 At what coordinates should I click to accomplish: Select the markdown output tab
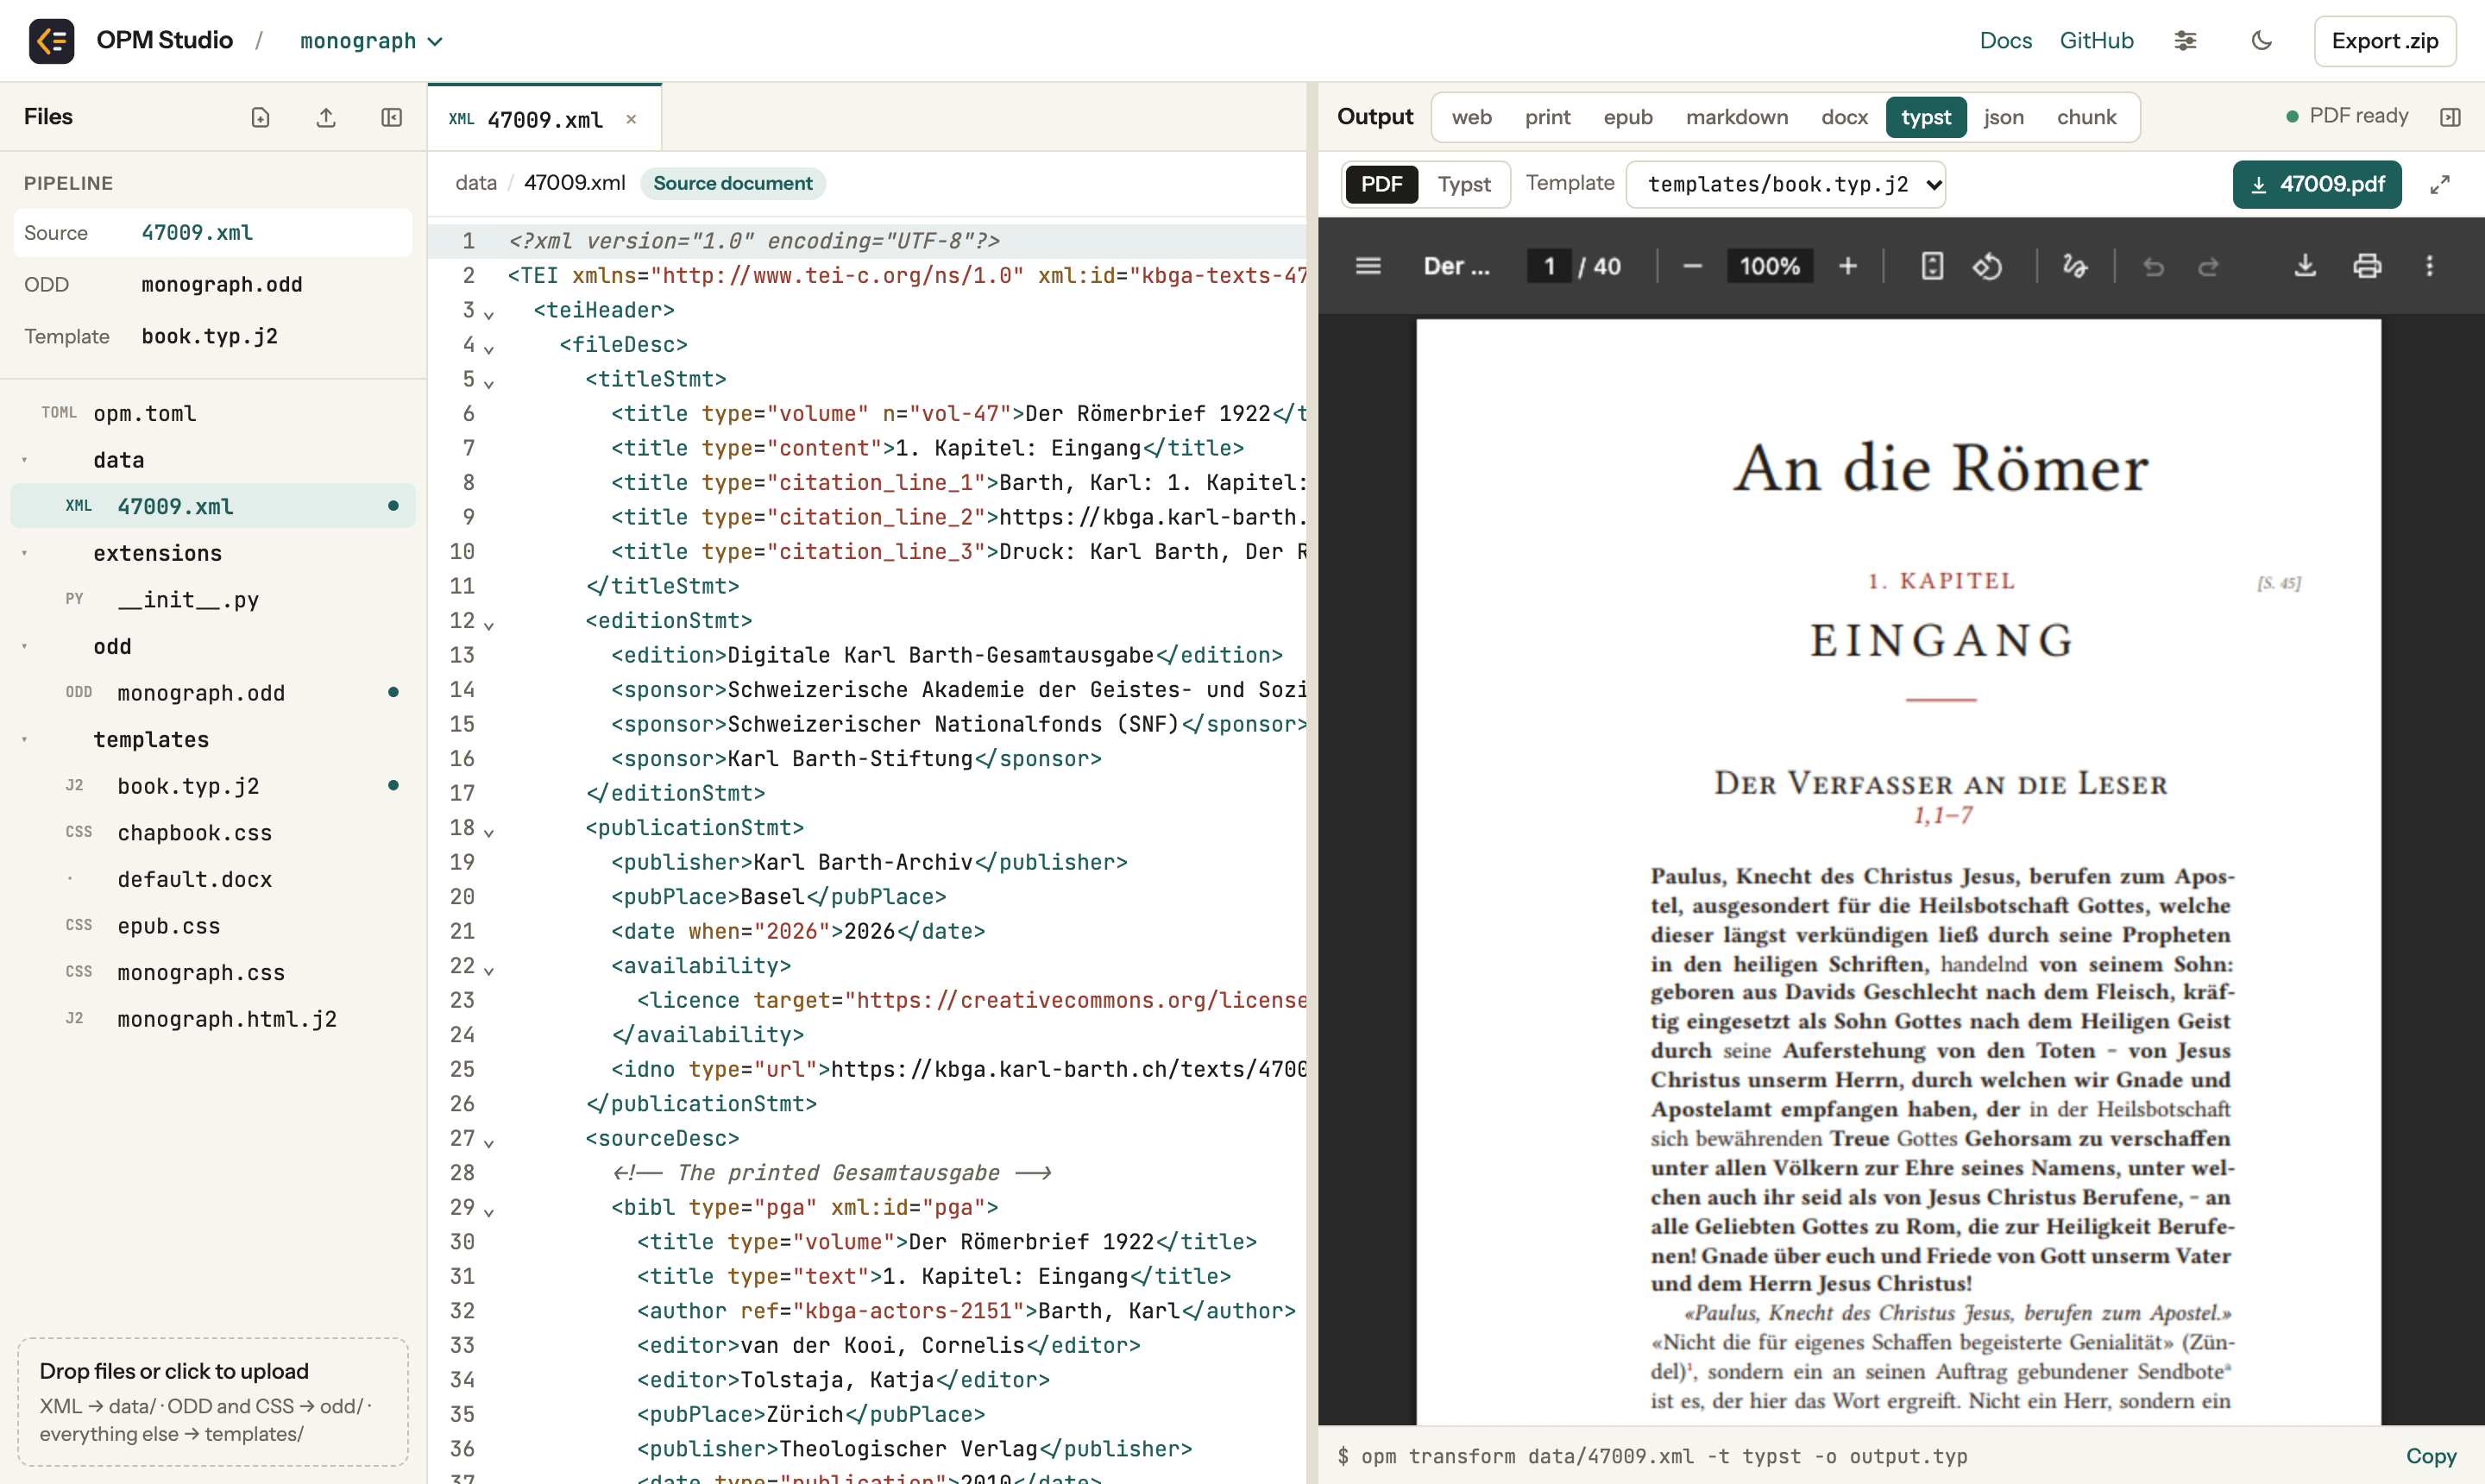tap(1737, 117)
